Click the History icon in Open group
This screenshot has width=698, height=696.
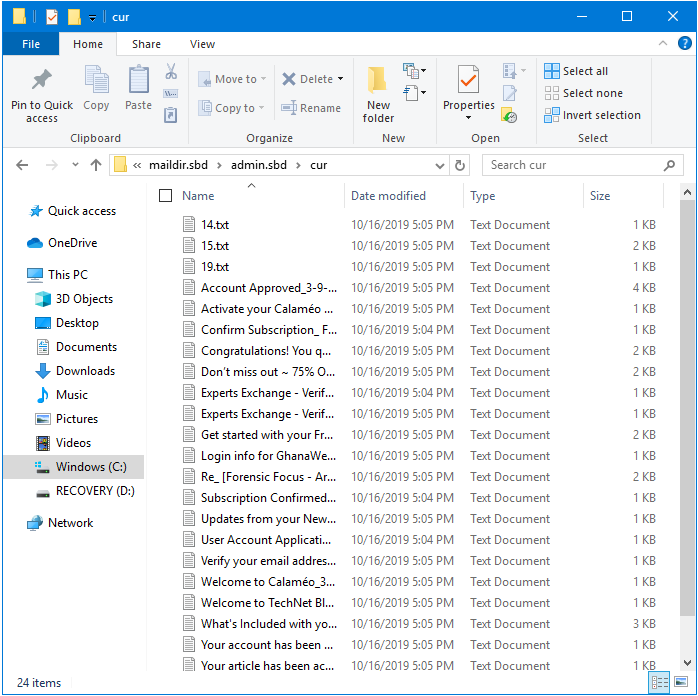(x=509, y=115)
